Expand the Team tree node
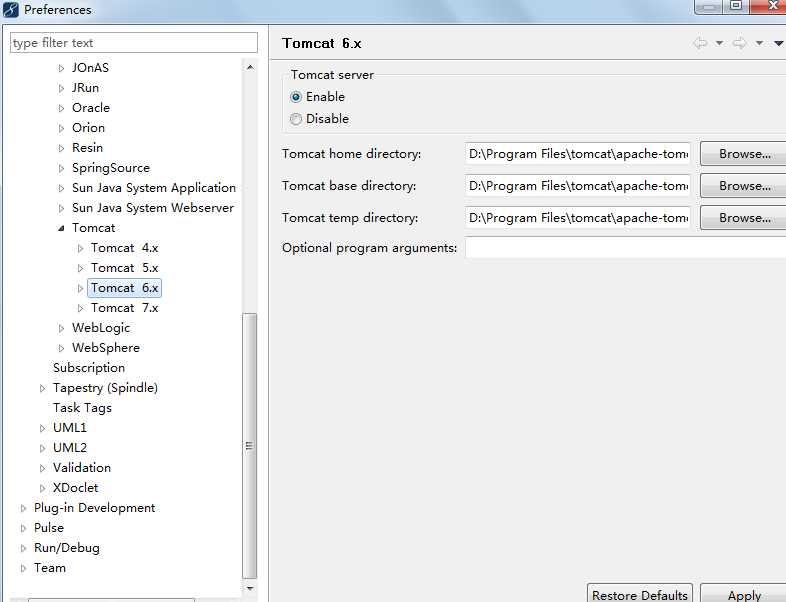The height and width of the screenshot is (602, 786). click(x=23, y=569)
